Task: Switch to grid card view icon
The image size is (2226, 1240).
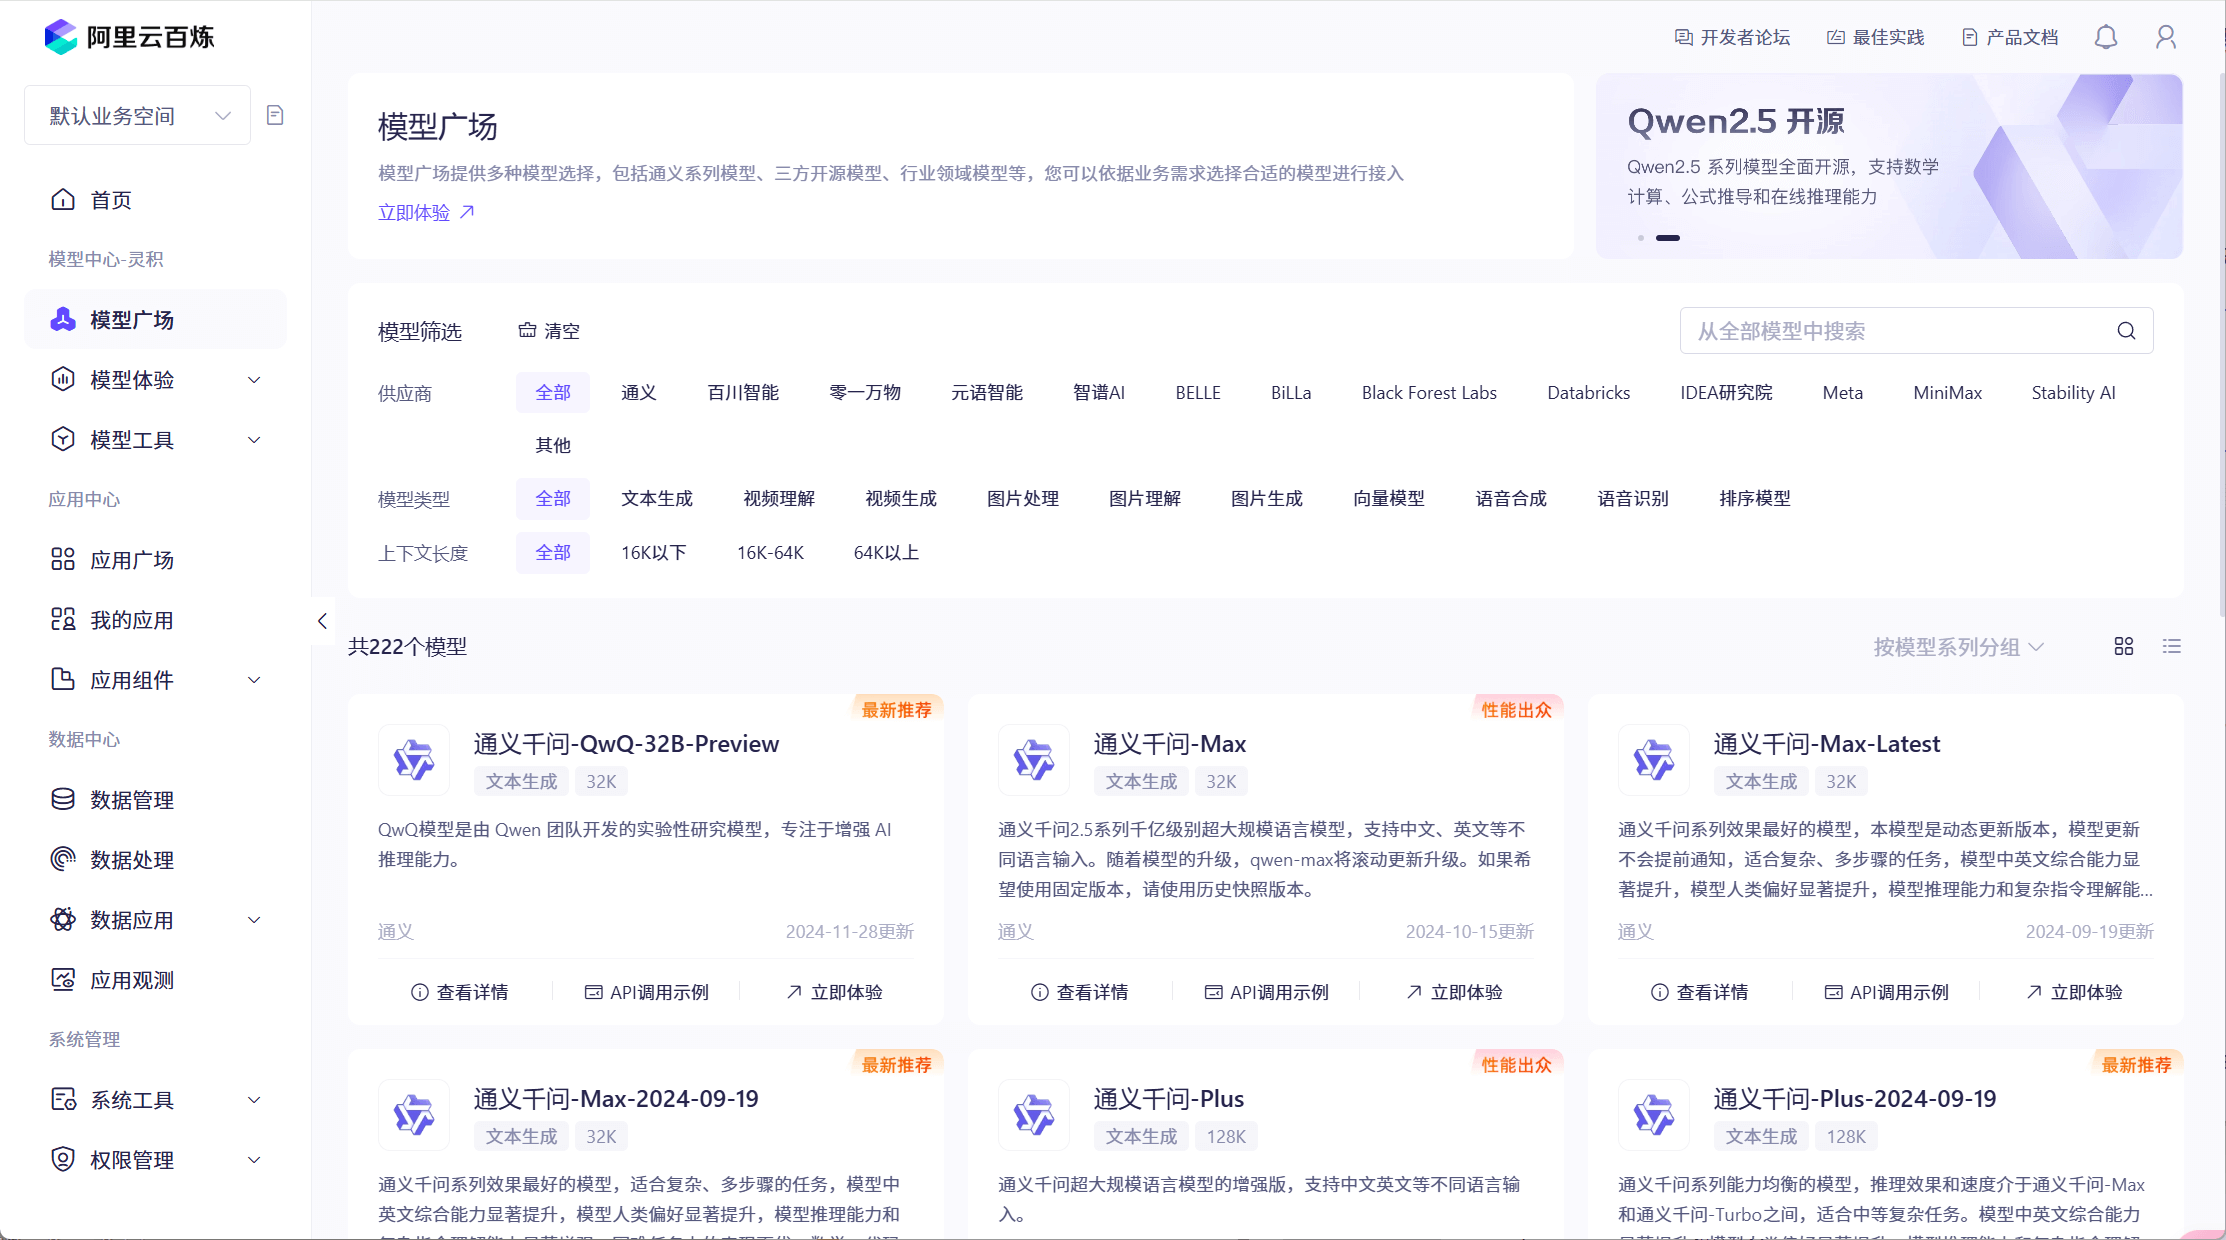Action: 2124,646
